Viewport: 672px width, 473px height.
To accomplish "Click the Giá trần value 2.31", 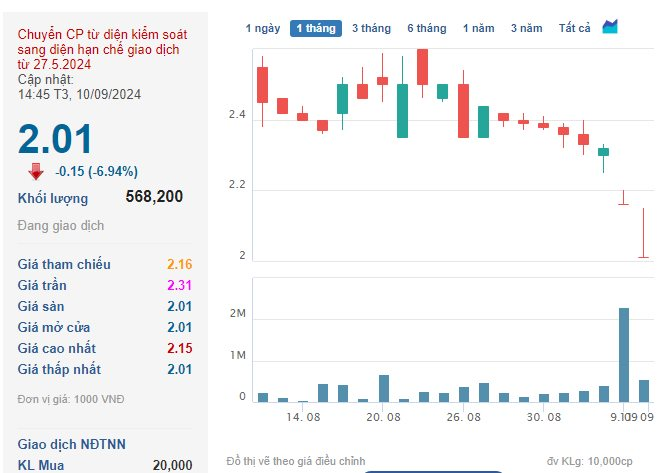I will (x=179, y=285).
